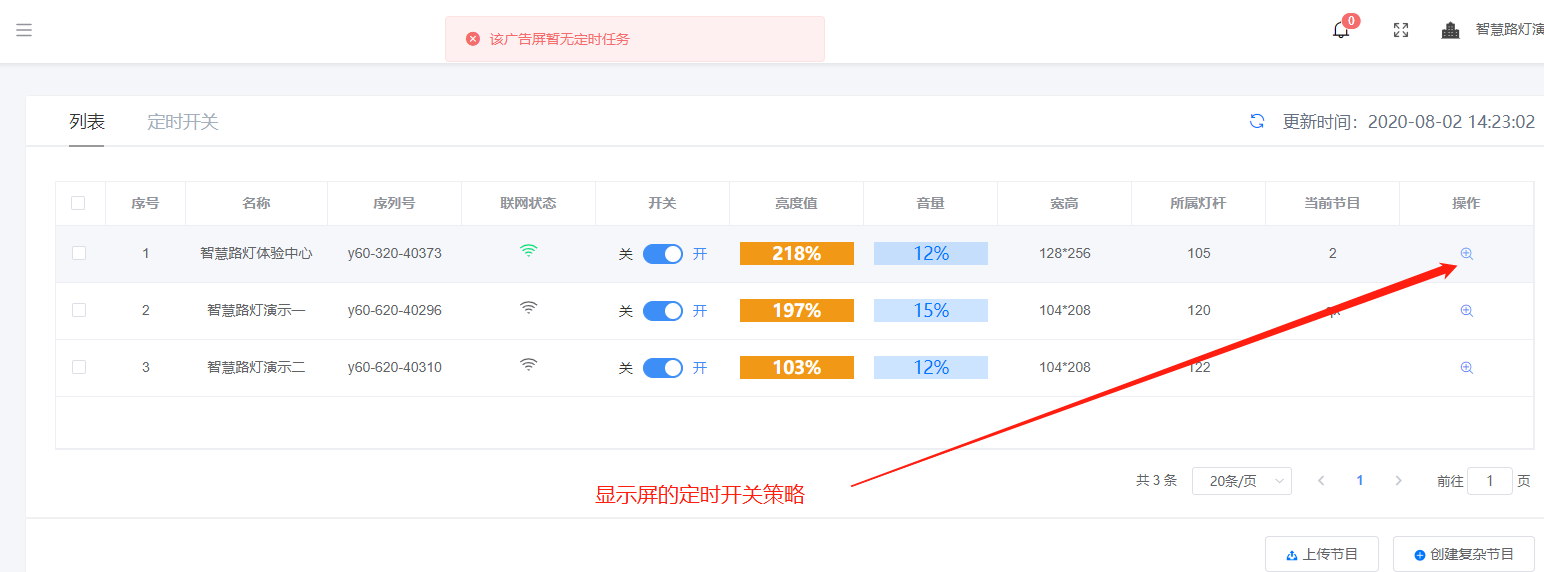The width and height of the screenshot is (1544, 572).
Task: Check the select-all header checkbox
Action: (x=79, y=203)
